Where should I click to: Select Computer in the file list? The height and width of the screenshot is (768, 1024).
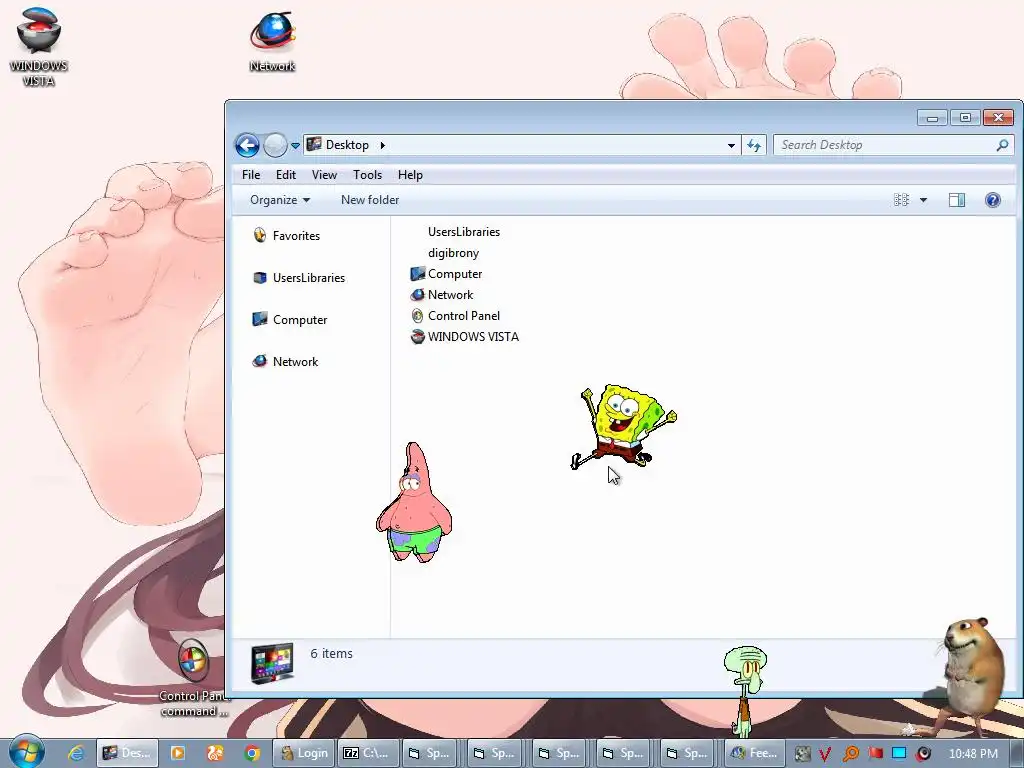tap(455, 274)
